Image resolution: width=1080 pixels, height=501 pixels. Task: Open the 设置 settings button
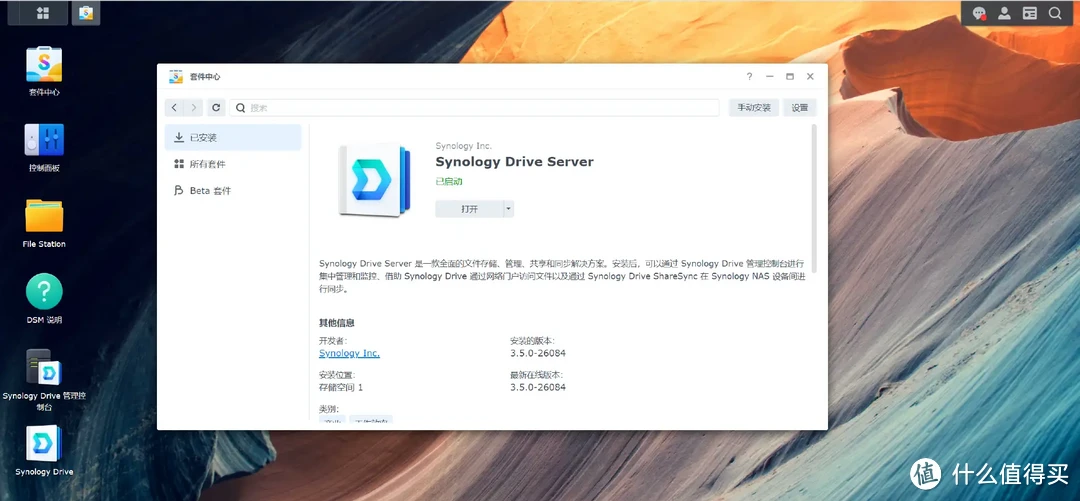(x=800, y=108)
